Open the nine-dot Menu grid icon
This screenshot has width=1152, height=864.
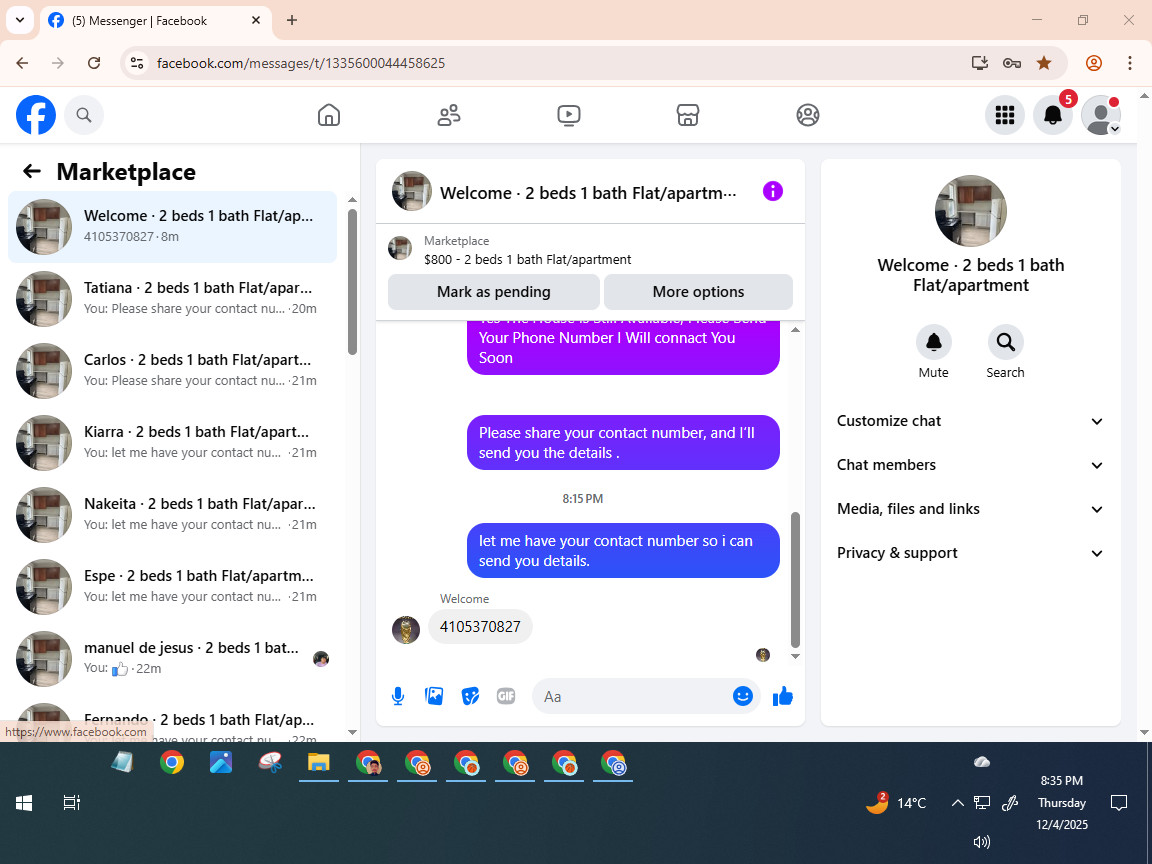[x=1004, y=115]
